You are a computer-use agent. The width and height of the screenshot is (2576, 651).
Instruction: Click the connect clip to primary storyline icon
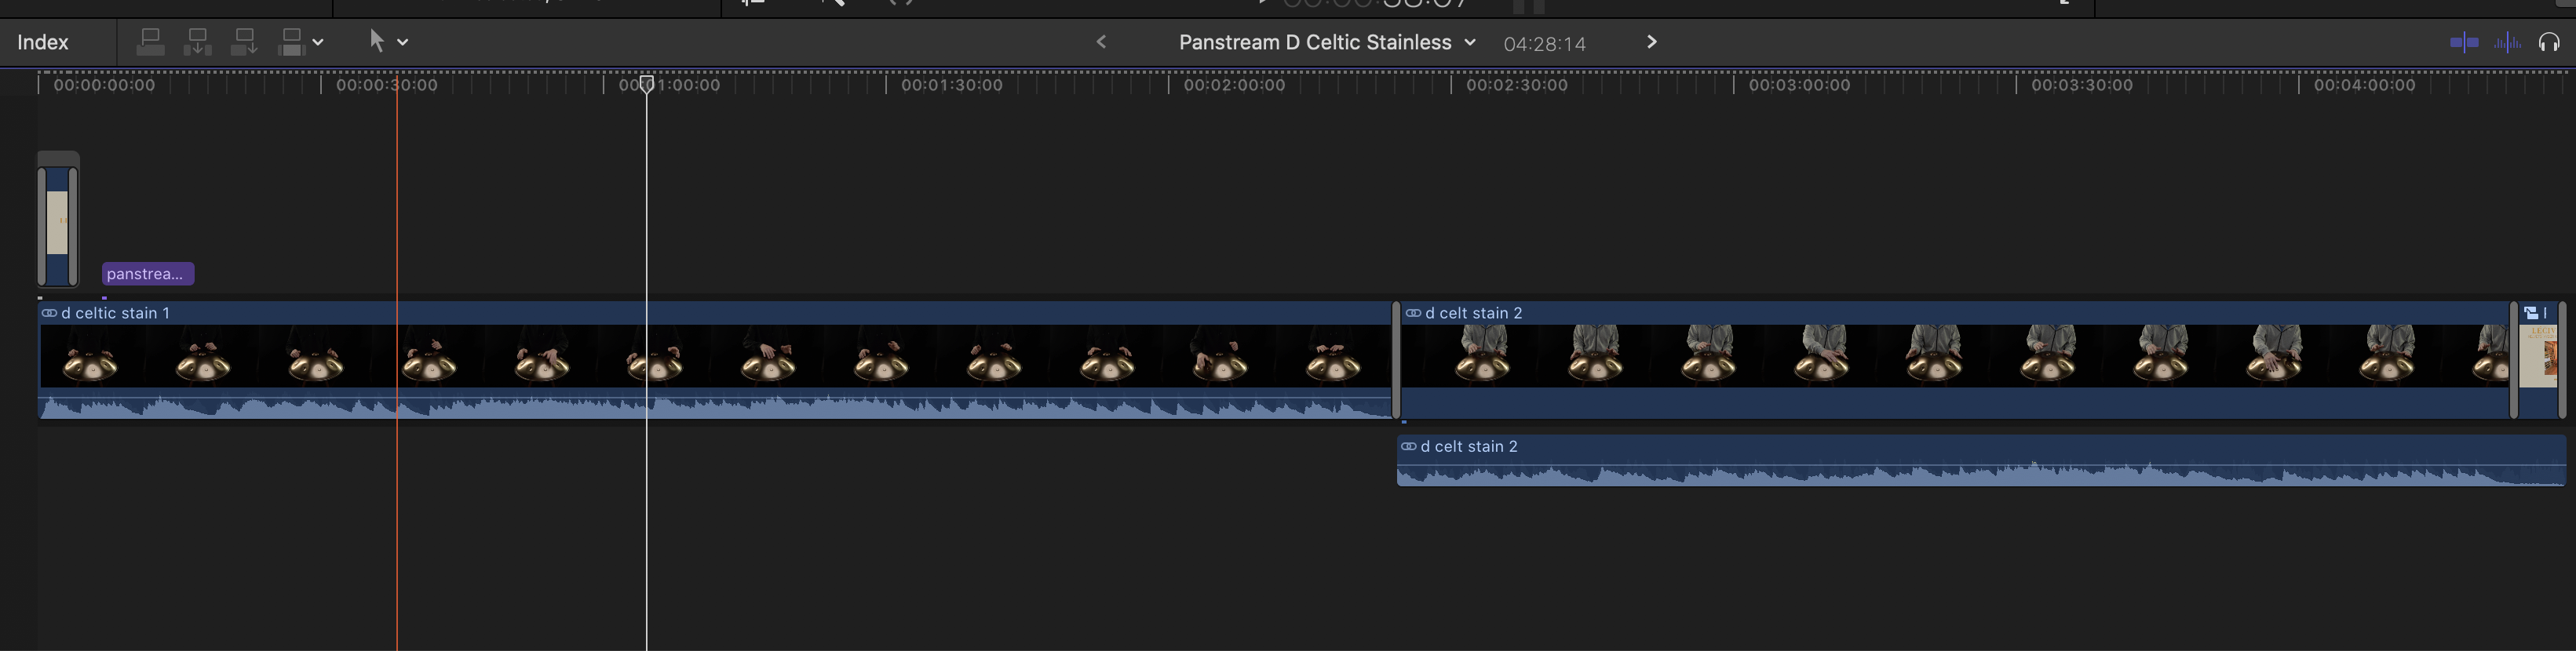point(150,42)
